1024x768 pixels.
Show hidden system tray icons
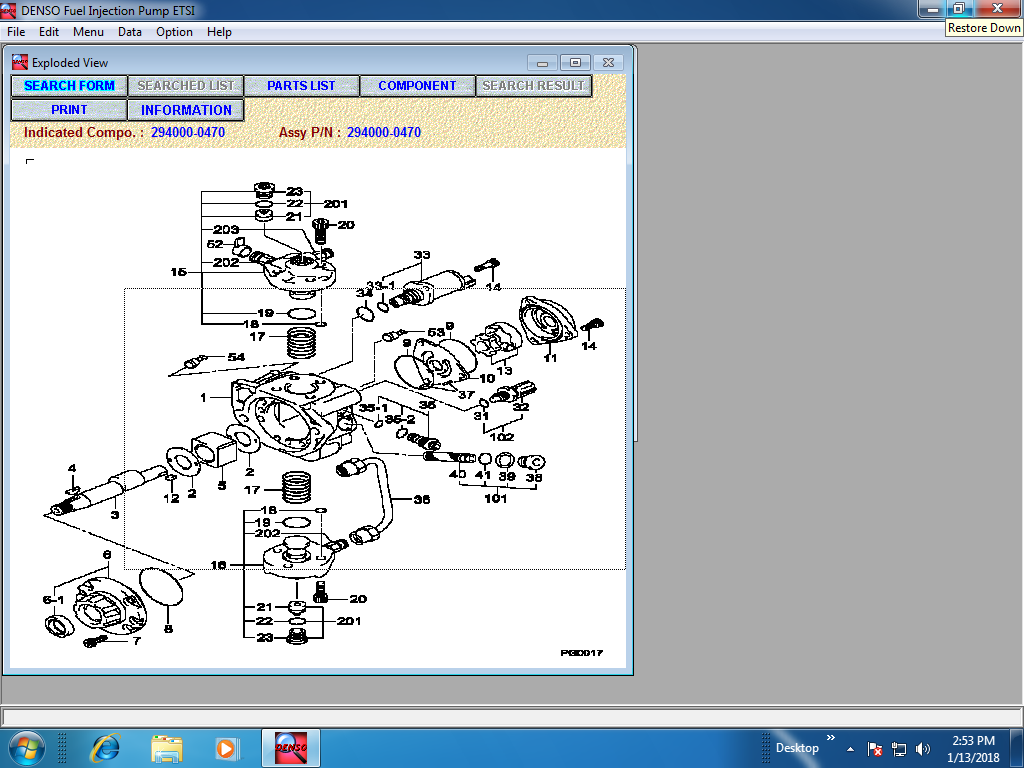coord(850,749)
